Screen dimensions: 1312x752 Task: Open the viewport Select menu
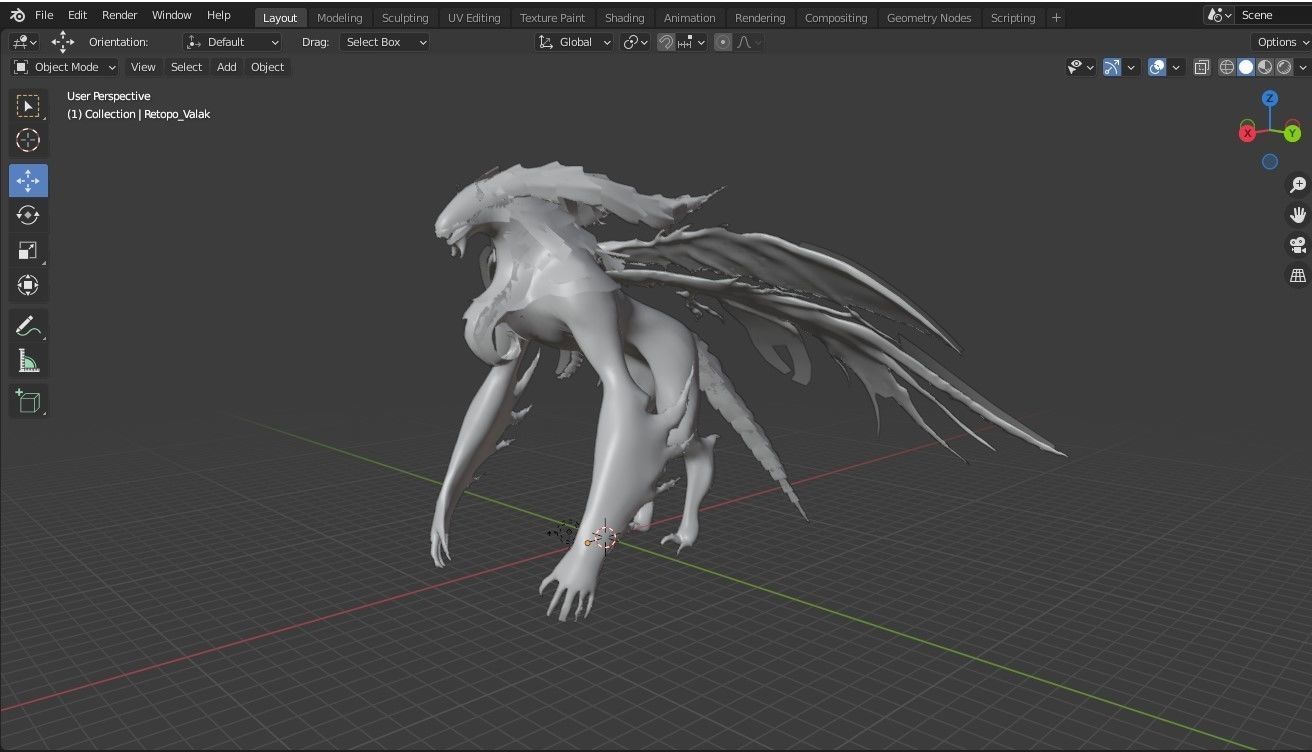[186, 67]
